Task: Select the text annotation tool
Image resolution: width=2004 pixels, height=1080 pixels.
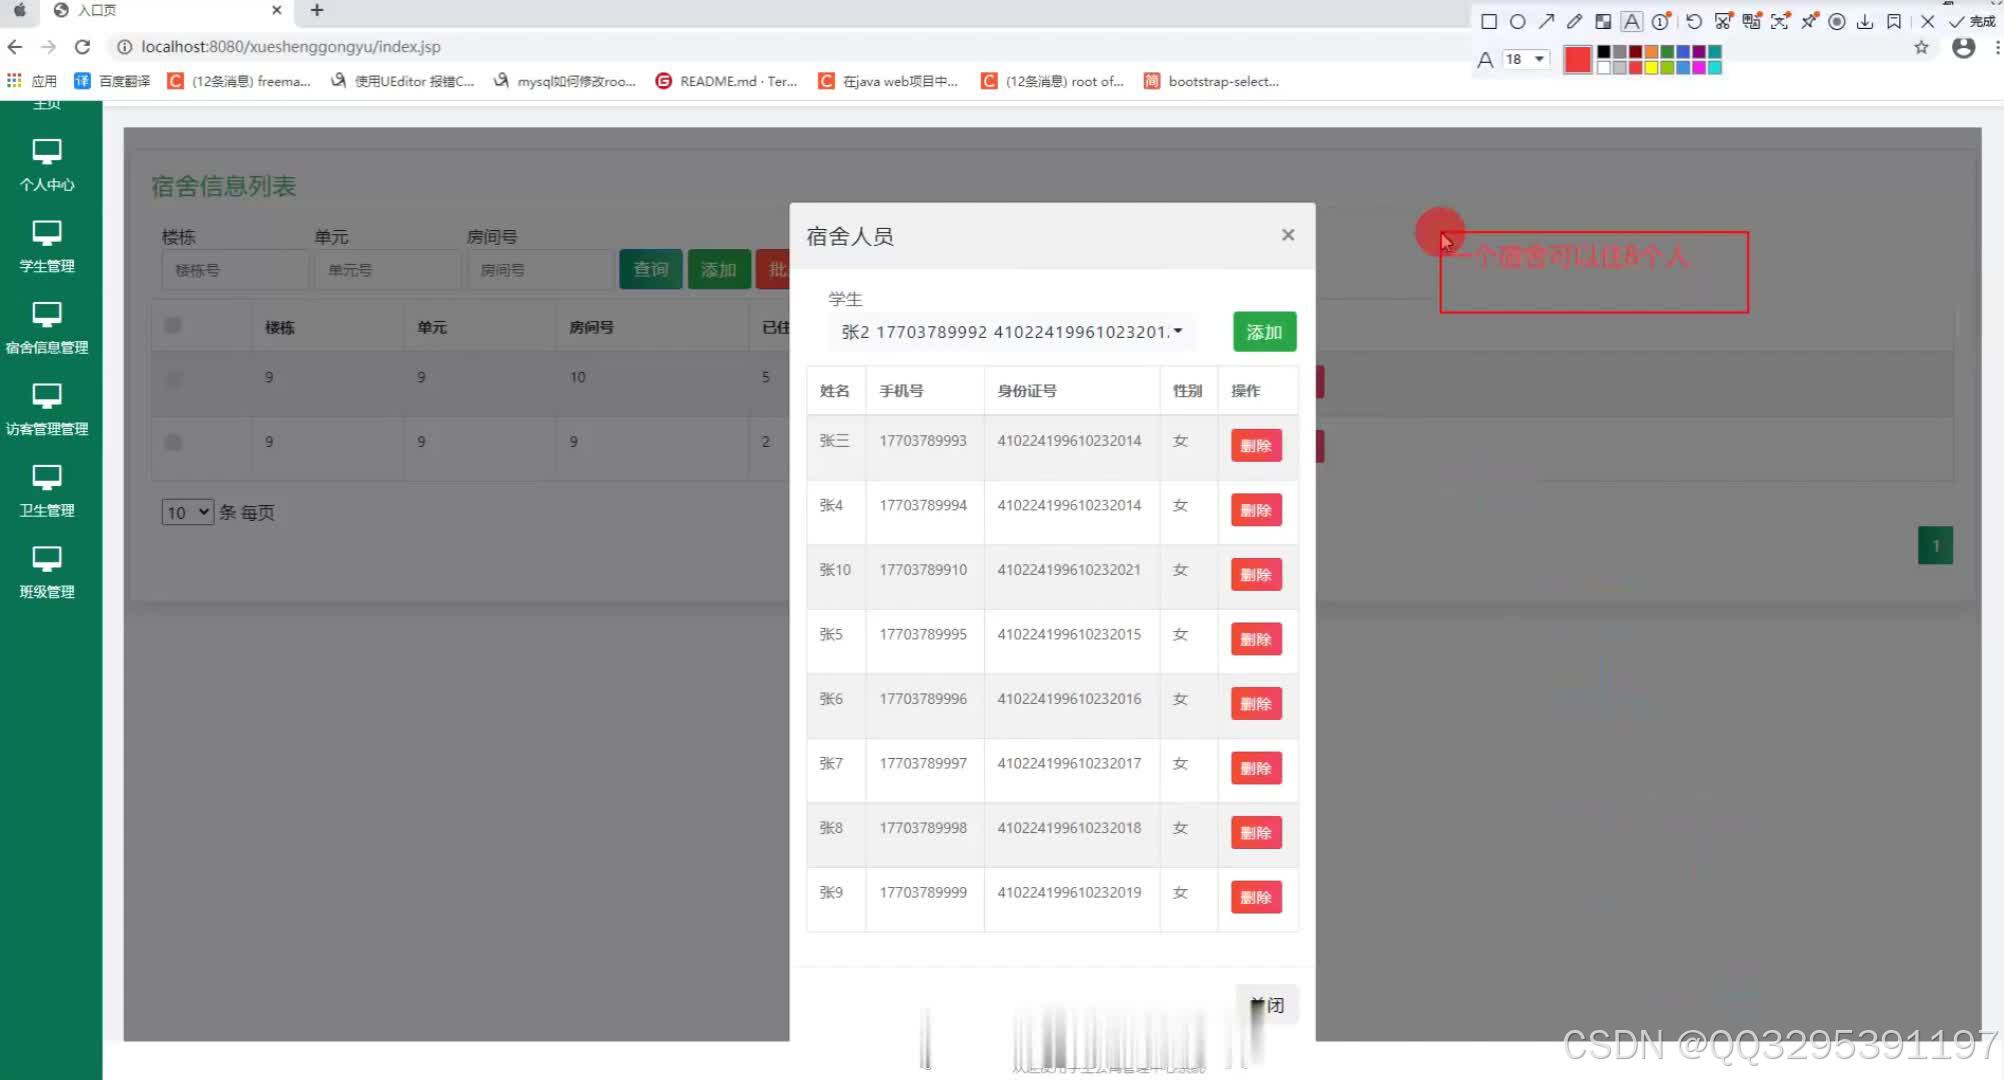Action: 1632,21
